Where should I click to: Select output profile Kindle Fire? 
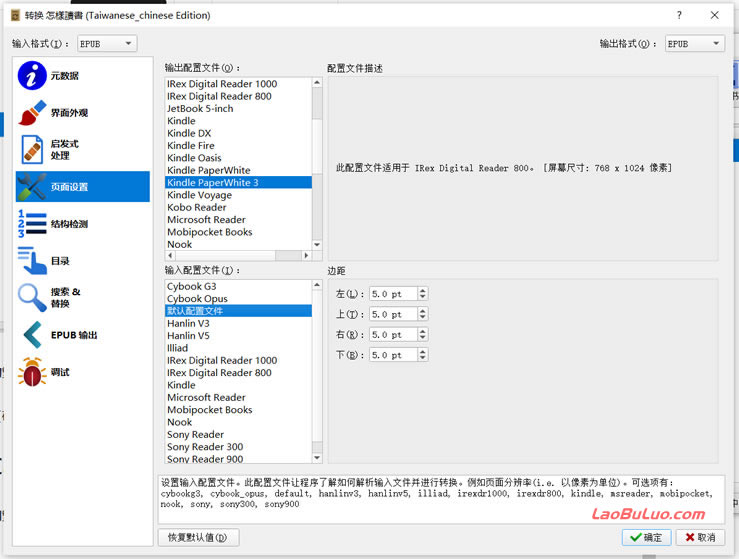pyautogui.click(x=238, y=145)
